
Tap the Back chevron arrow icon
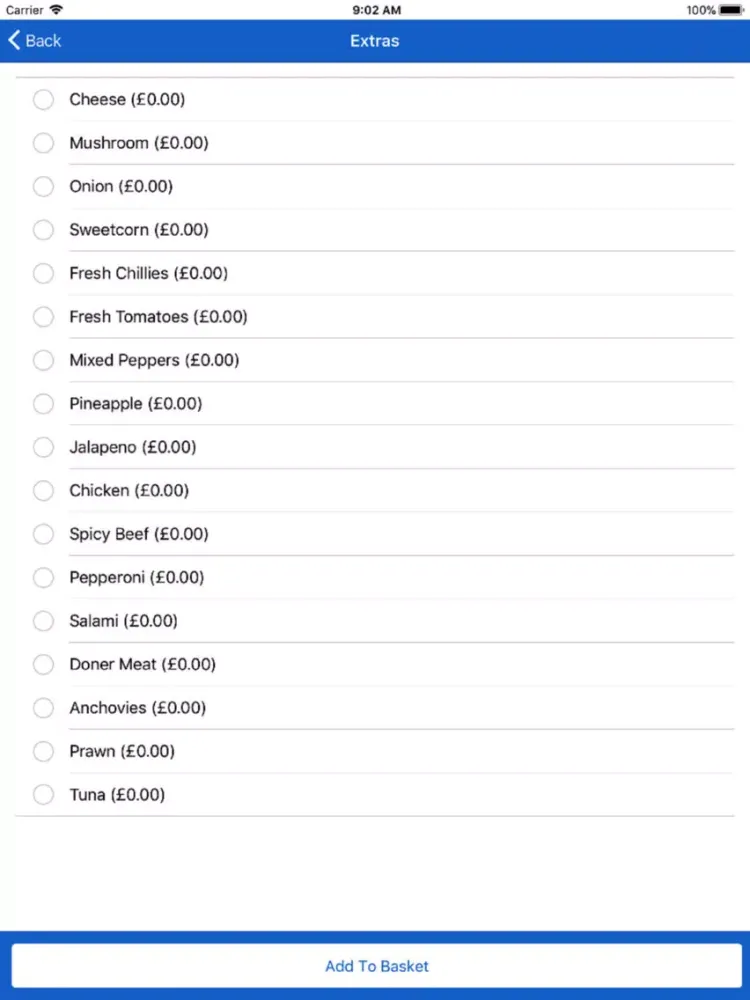[14, 40]
